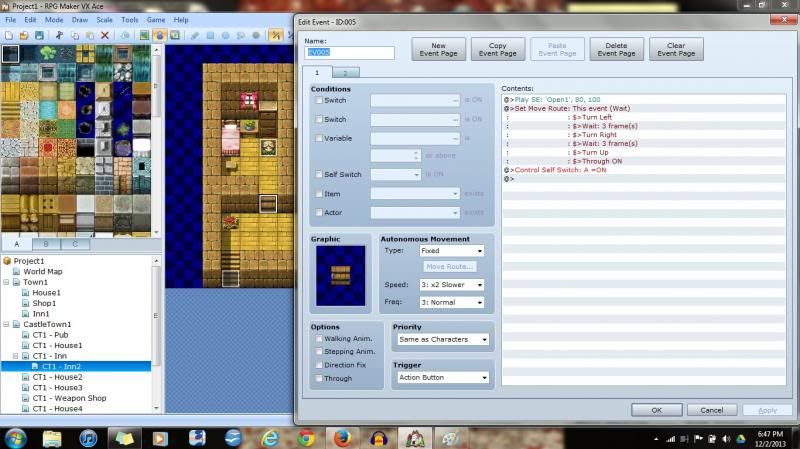Click the New Event Page button
The height and width of the screenshot is (449, 800).
(438, 49)
